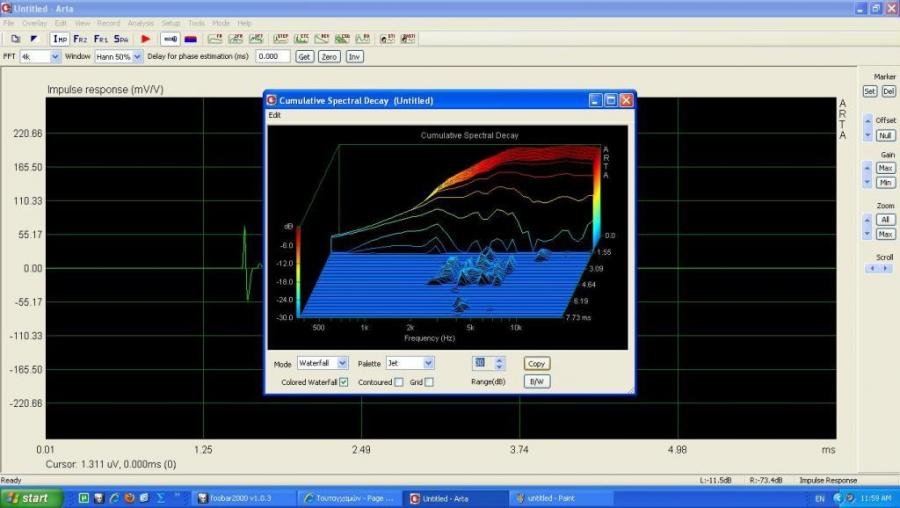Open the STI speech intelligibility icon
900x508 pixels.
point(387,38)
